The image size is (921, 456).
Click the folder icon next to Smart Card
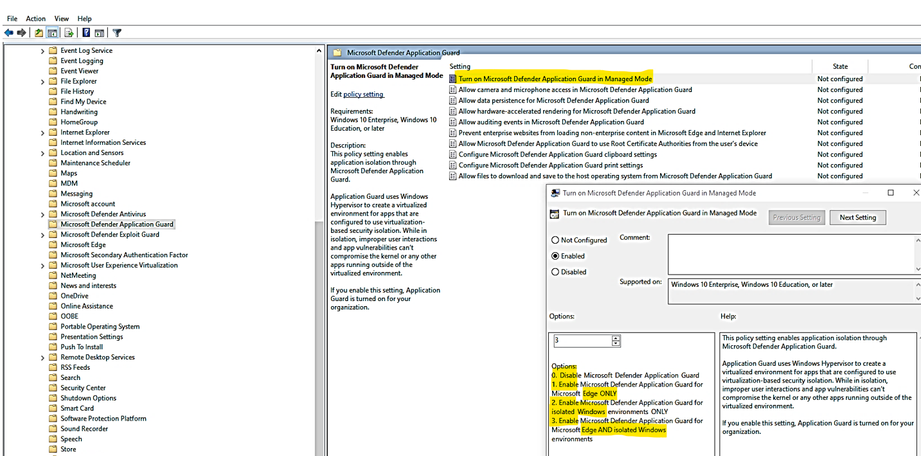[53, 408]
